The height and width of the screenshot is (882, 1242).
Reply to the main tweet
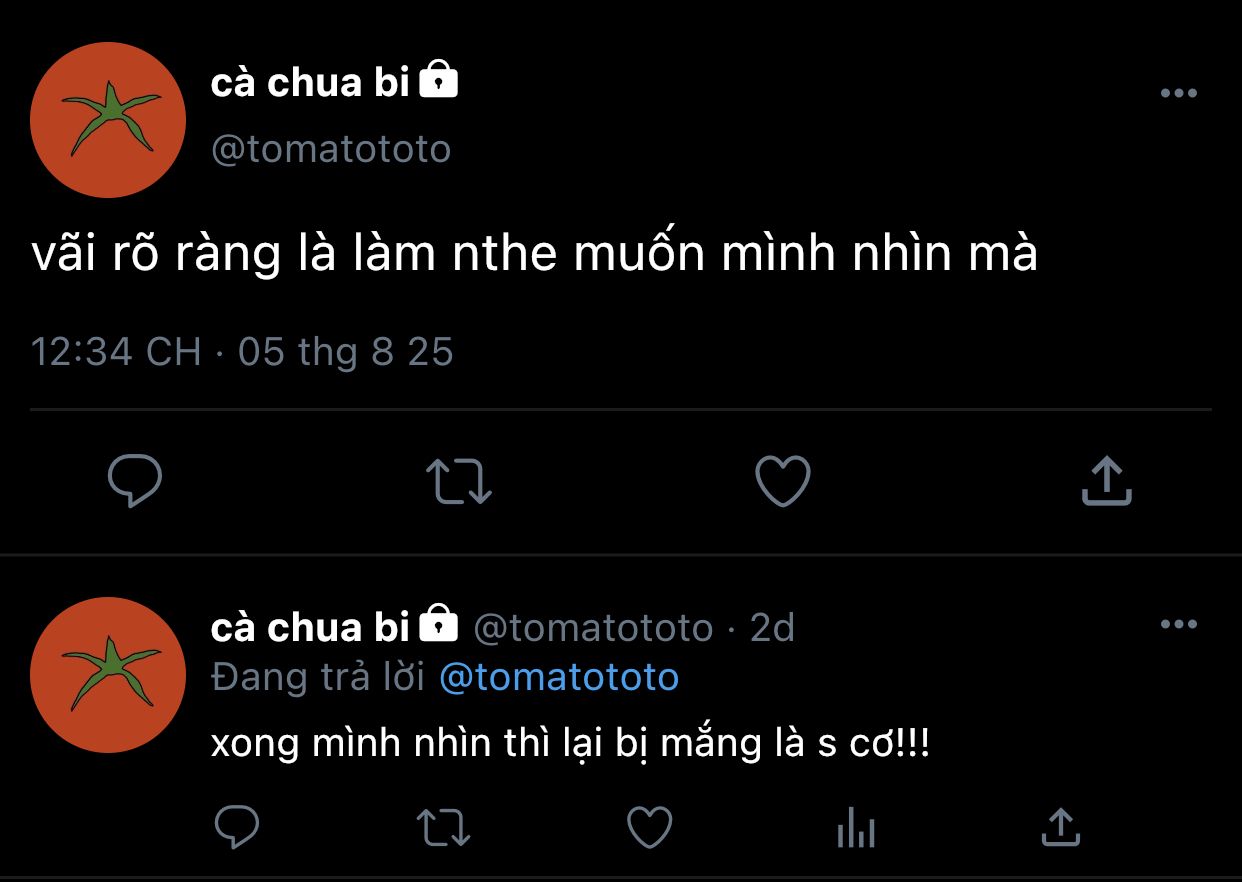click(135, 481)
